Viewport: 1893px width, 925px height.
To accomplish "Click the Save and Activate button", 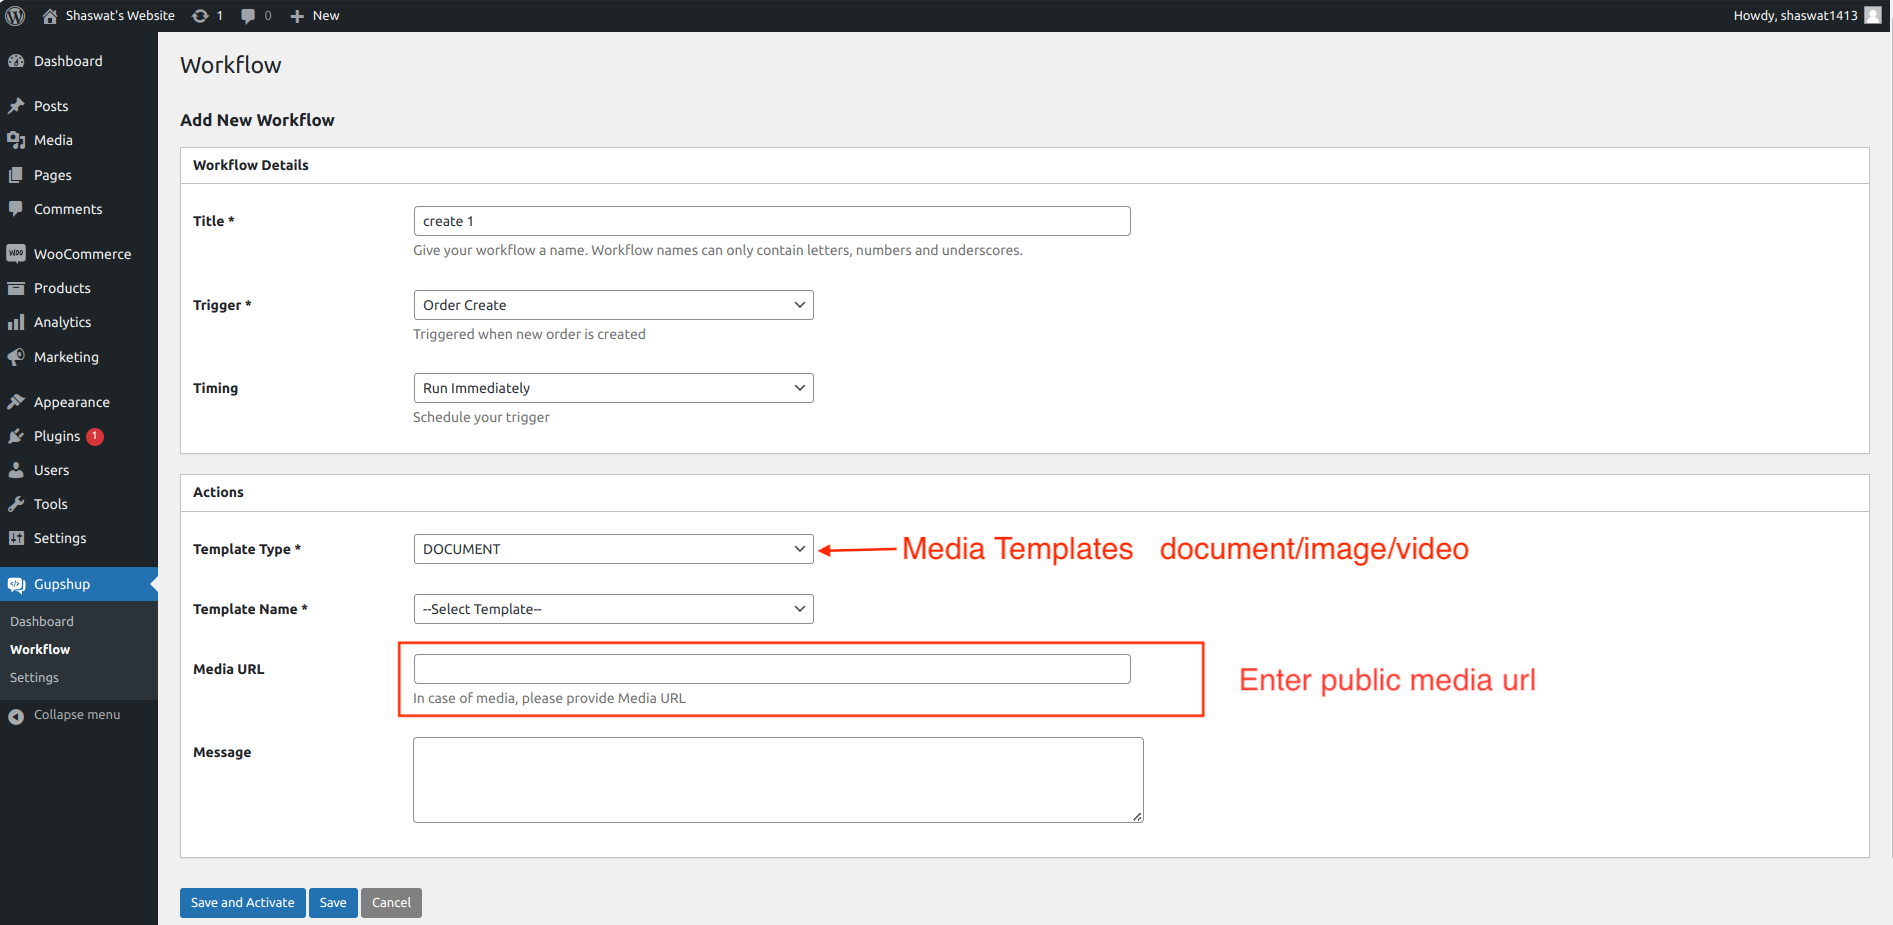I will click(243, 903).
